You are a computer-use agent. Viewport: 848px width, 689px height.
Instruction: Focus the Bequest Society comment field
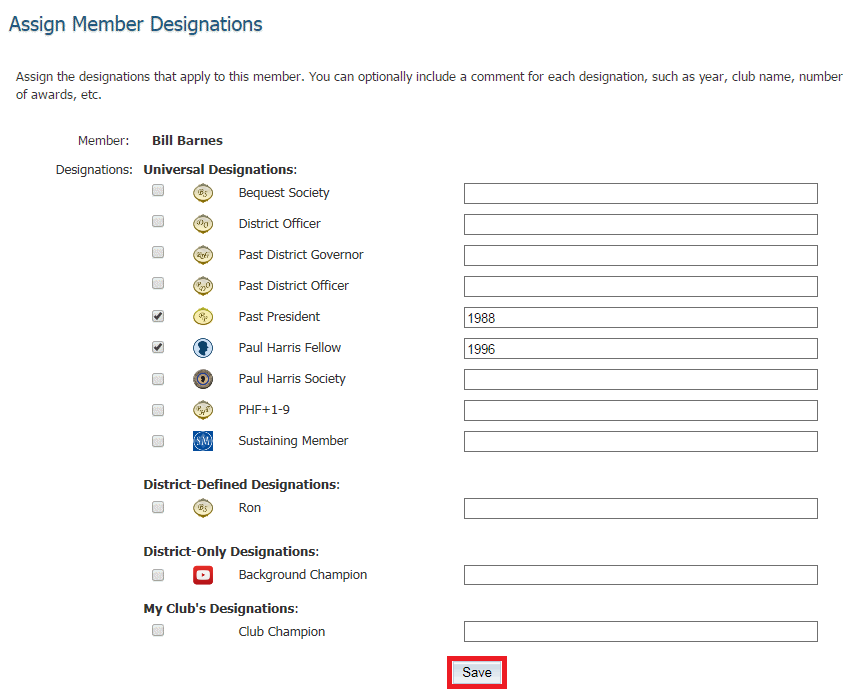pos(640,194)
